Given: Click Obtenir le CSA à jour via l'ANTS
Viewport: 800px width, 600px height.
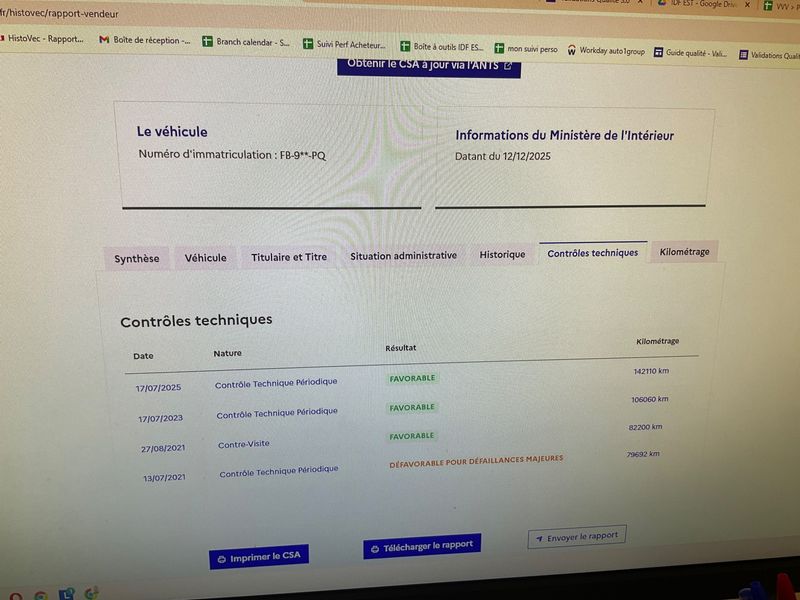Looking at the screenshot, I should point(429,65).
